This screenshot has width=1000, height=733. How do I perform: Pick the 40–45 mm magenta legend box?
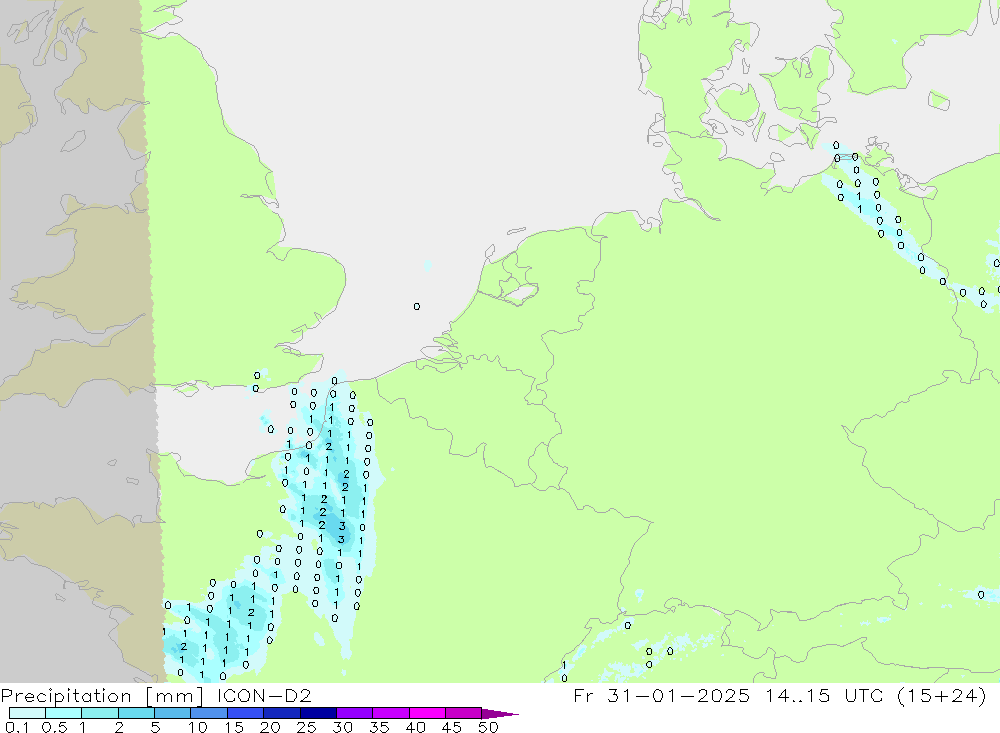pyautogui.click(x=427, y=713)
